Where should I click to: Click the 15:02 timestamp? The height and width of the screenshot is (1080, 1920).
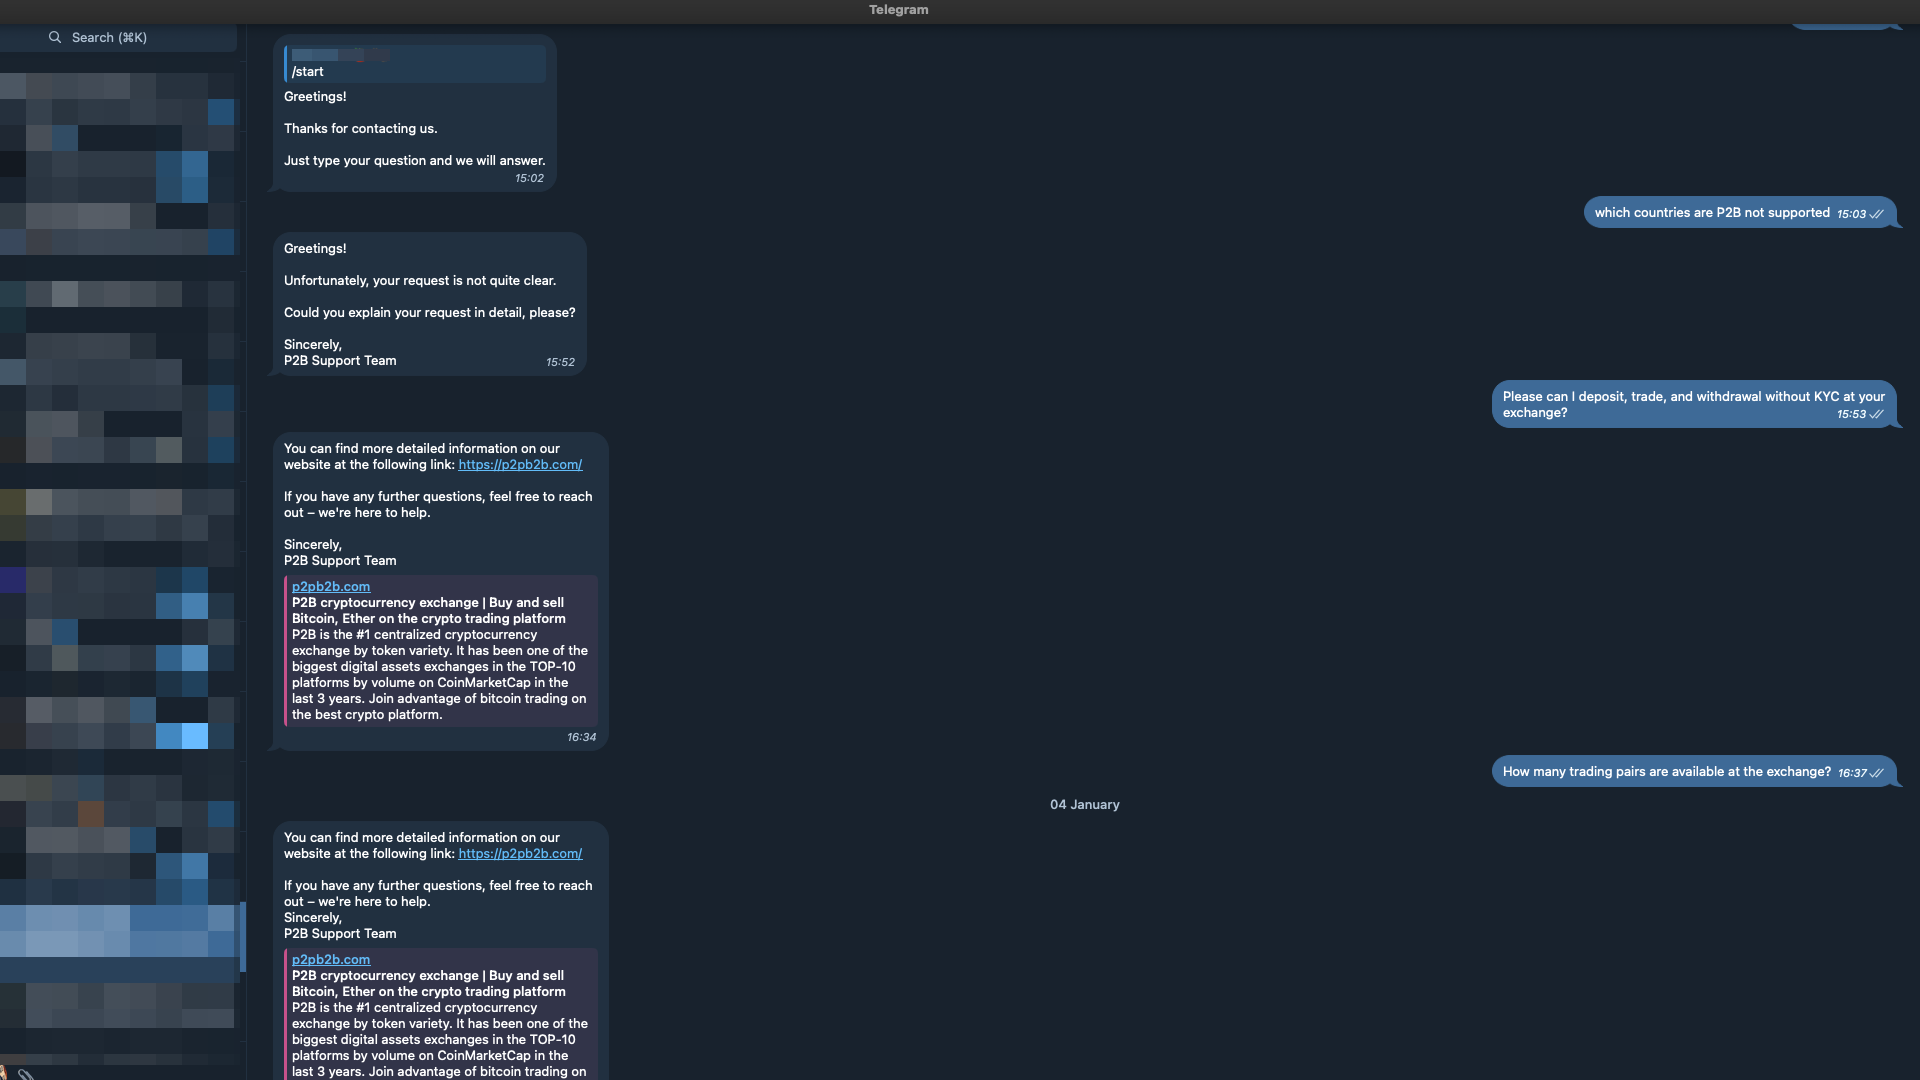tap(529, 178)
